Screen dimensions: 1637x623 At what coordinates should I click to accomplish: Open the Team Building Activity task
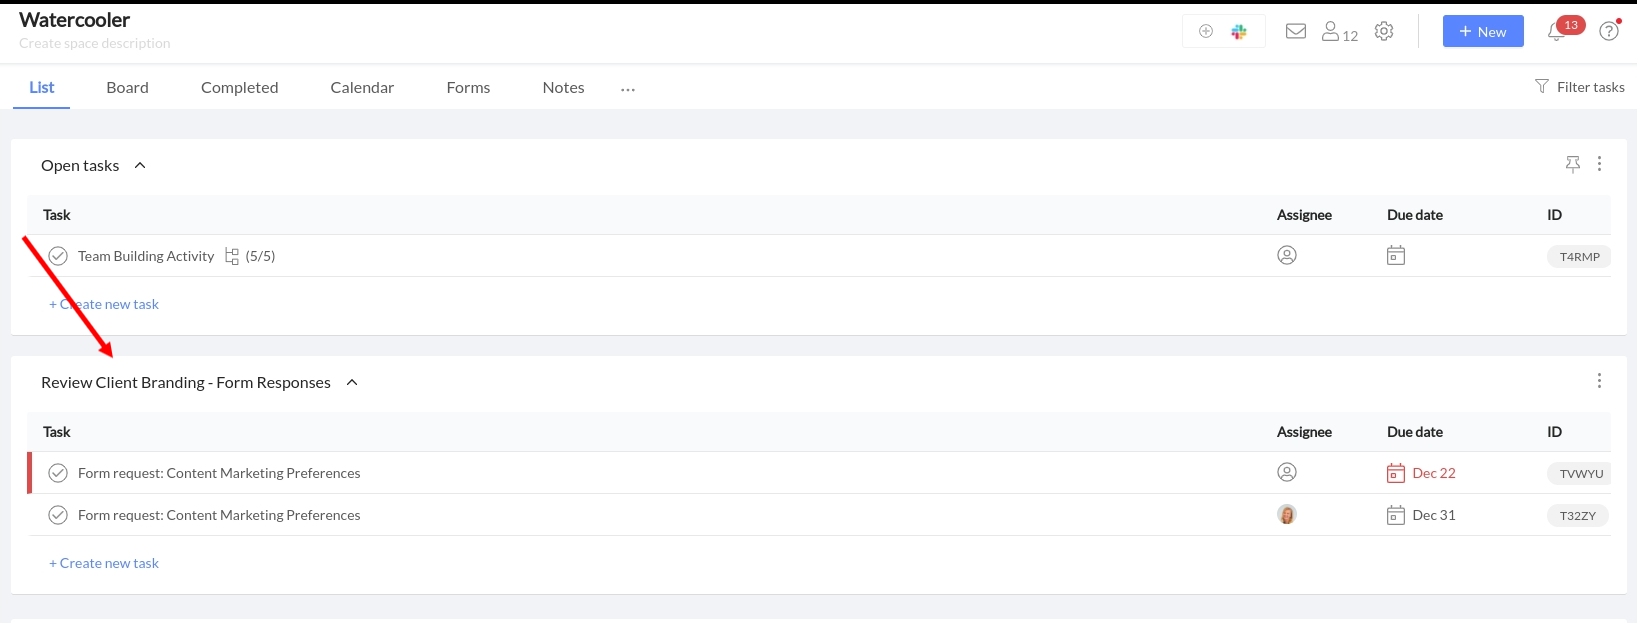point(146,256)
